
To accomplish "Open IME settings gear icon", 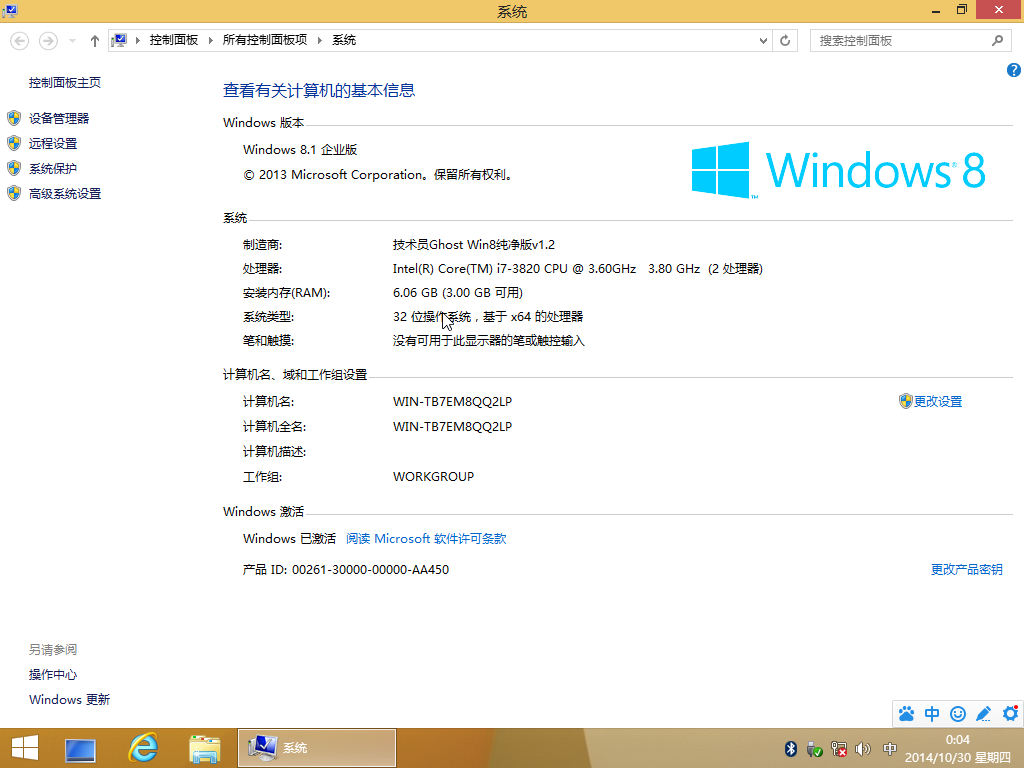I will coord(1010,713).
